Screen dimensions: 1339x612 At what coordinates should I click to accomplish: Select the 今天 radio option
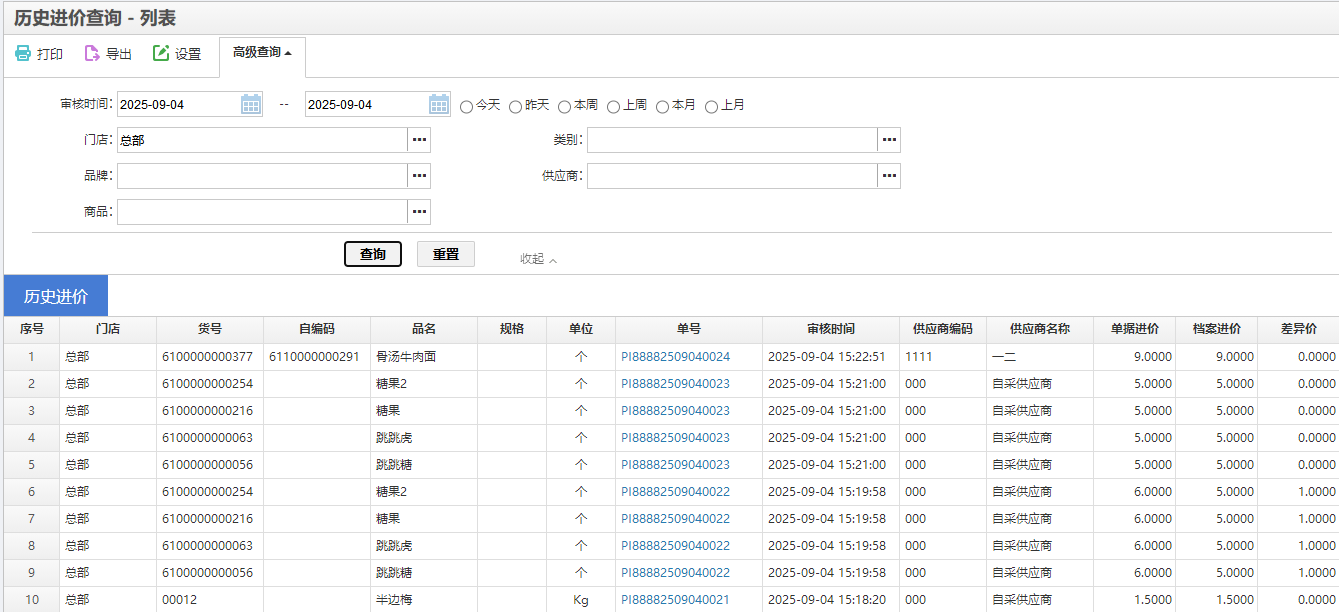point(466,106)
